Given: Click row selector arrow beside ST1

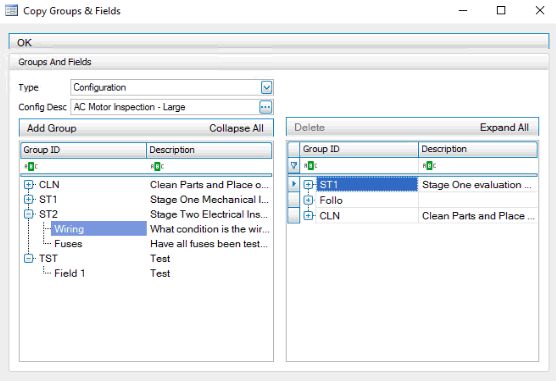Looking at the screenshot, I should click(294, 184).
